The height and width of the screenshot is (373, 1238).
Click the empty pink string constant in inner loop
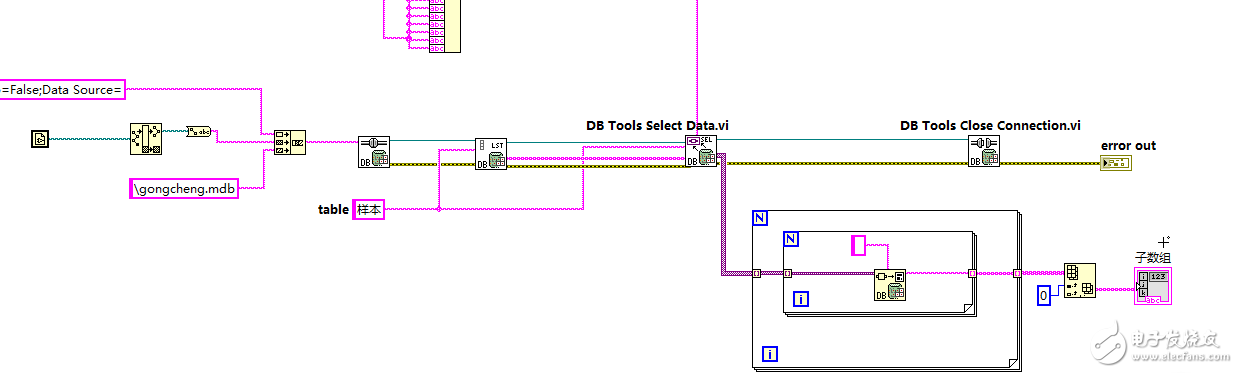858,245
